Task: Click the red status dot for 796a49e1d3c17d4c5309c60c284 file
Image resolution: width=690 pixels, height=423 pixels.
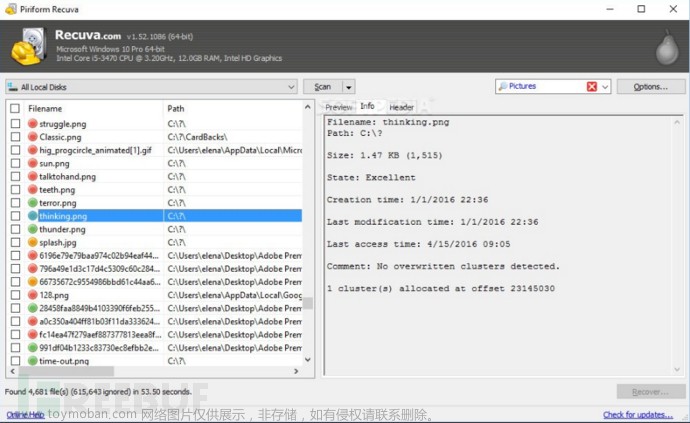Action: 33,269
